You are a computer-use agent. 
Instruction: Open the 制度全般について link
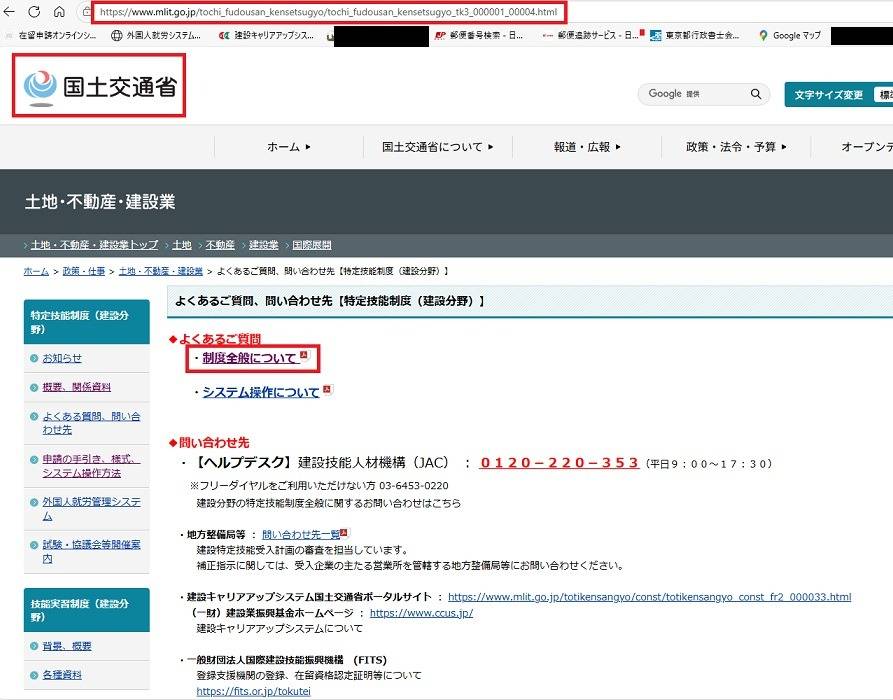coord(250,358)
